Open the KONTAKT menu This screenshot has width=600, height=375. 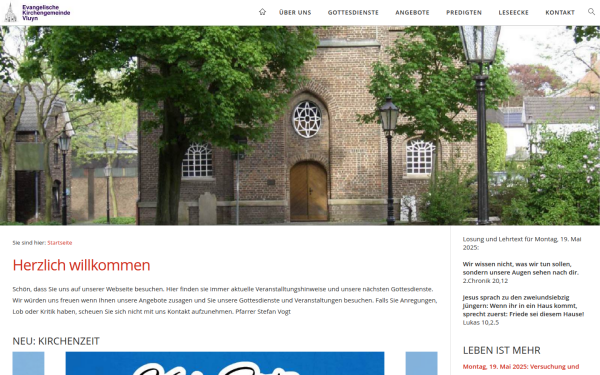click(x=560, y=13)
